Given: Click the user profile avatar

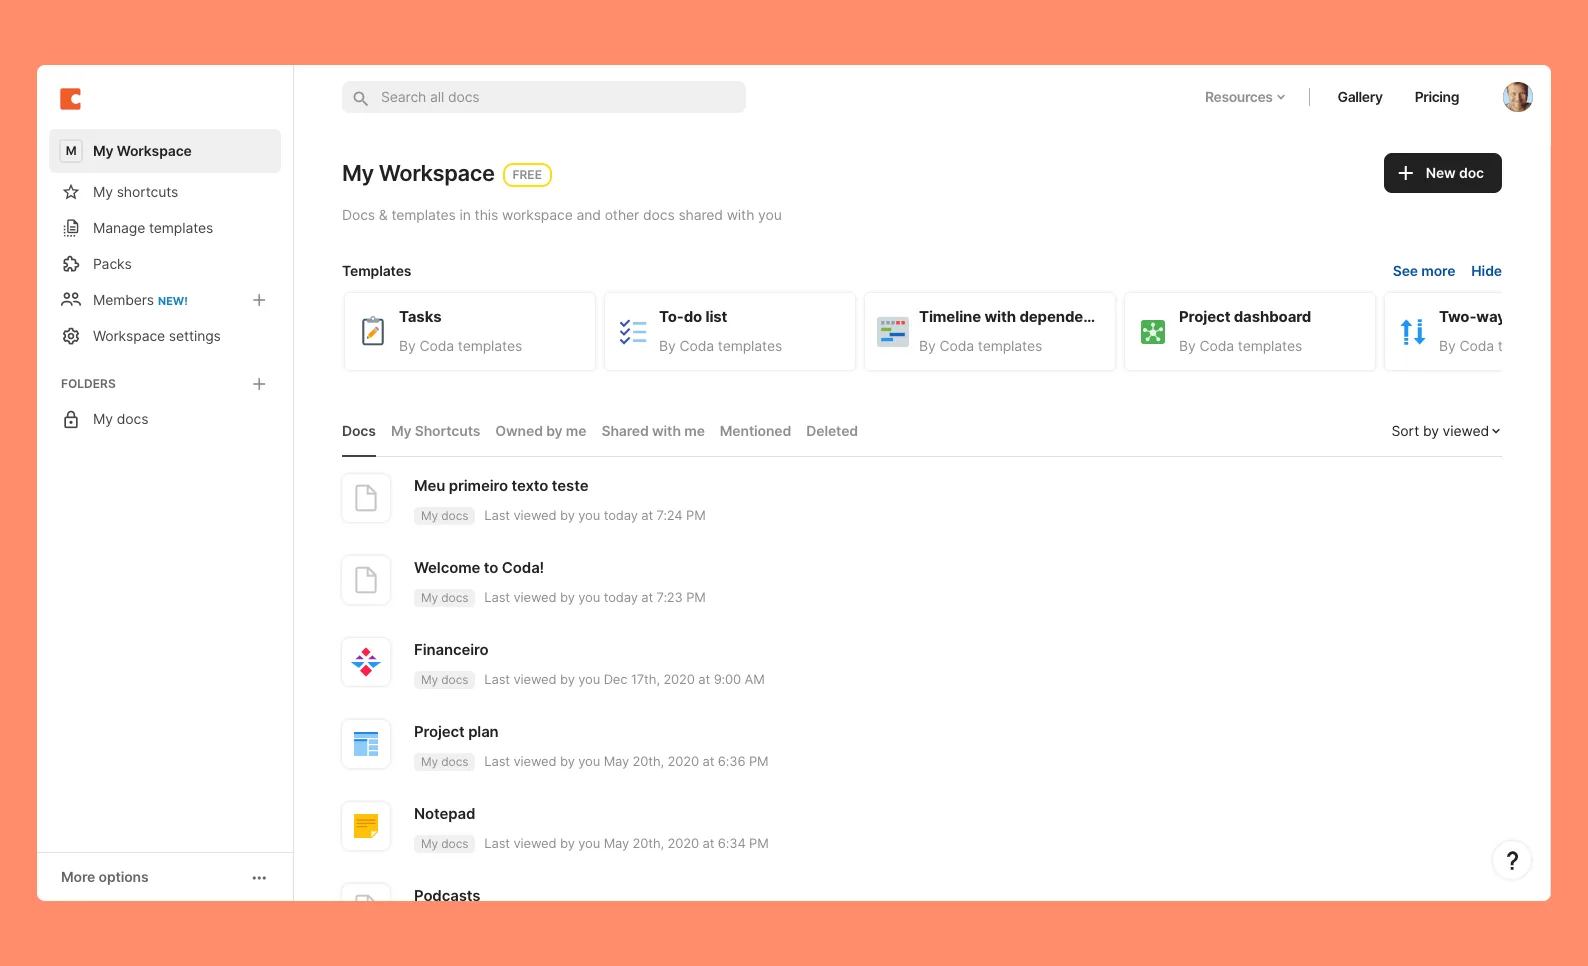Looking at the screenshot, I should coord(1517,97).
